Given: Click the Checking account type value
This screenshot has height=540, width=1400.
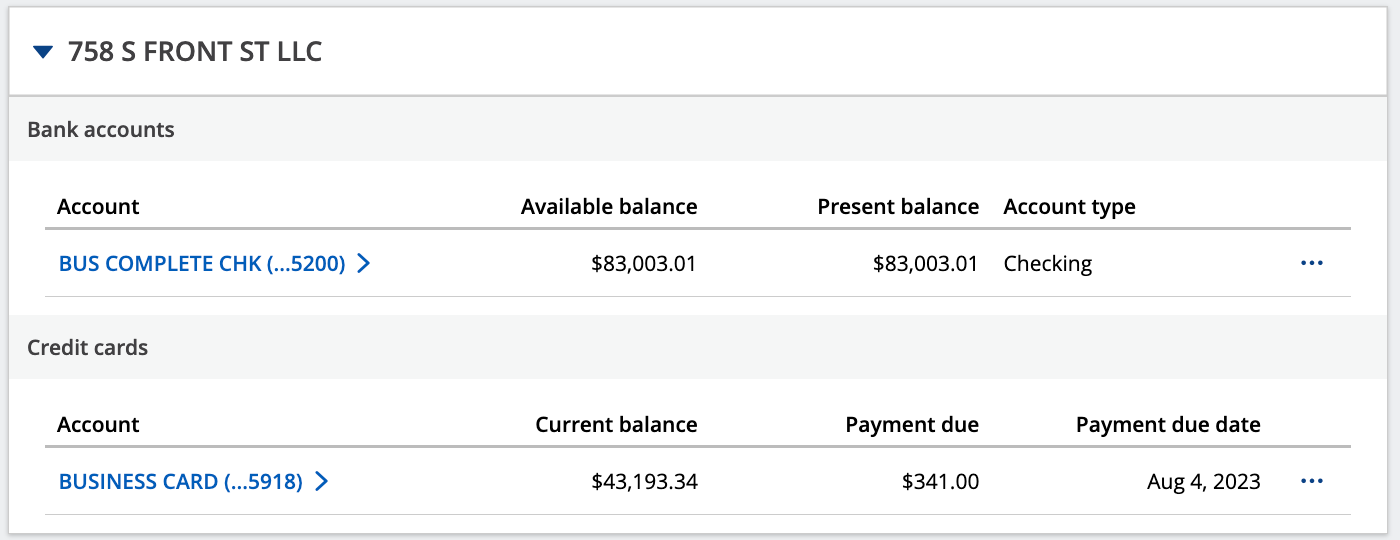Looking at the screenshot, I should point(1047,264).
